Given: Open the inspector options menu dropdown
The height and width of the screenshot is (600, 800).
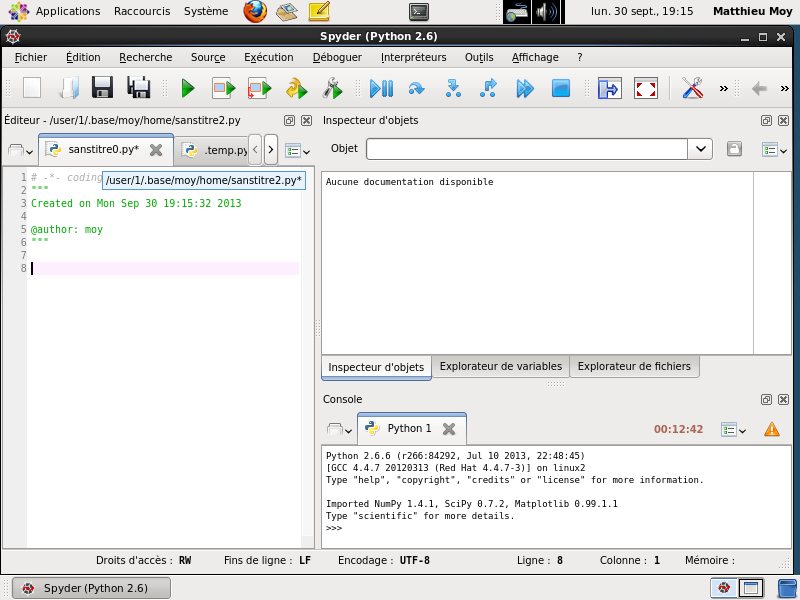Looking at the screenshot, I should (774, 150).
